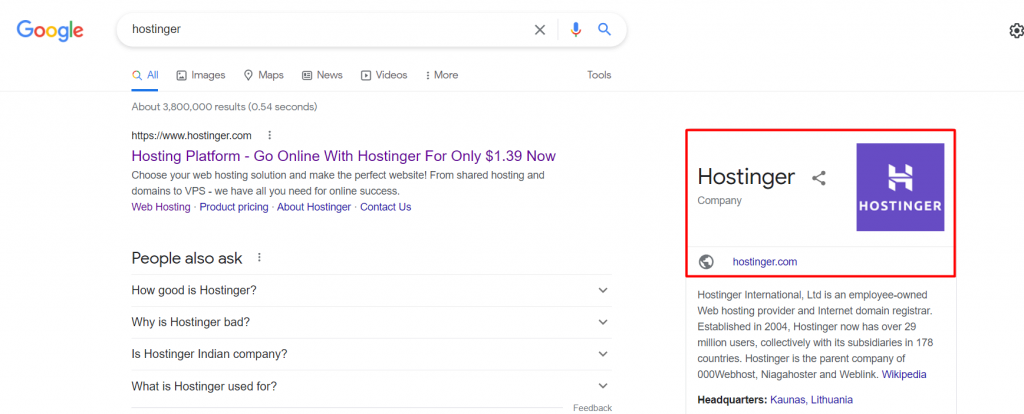Switch to the News tab
The image size is (1024, 414).
[322, 75]
